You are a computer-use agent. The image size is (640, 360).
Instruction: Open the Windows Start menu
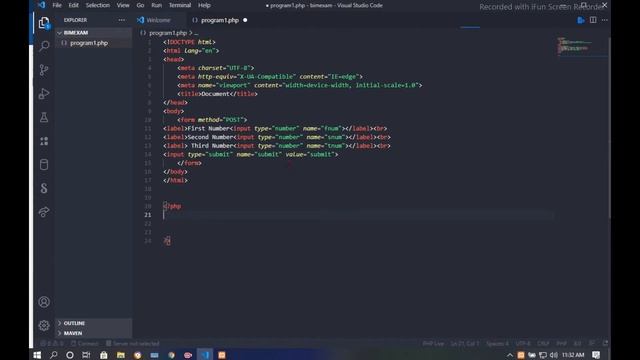[x=37, y=355]
